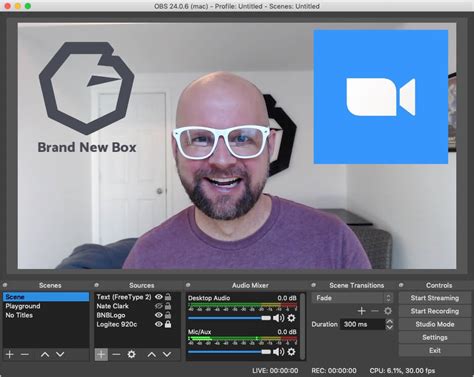The width and height of the screenshot is (474, 377).
Task: Select the Scene item in the Scenes list
Action: (x=46, y=297)
